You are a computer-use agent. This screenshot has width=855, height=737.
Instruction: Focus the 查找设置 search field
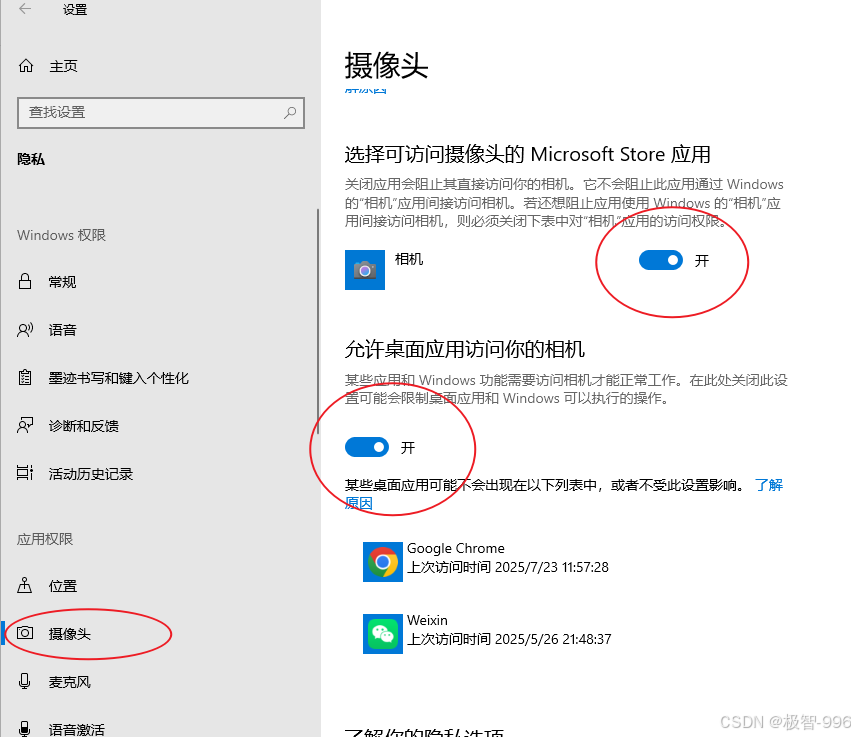pos(161,113)
